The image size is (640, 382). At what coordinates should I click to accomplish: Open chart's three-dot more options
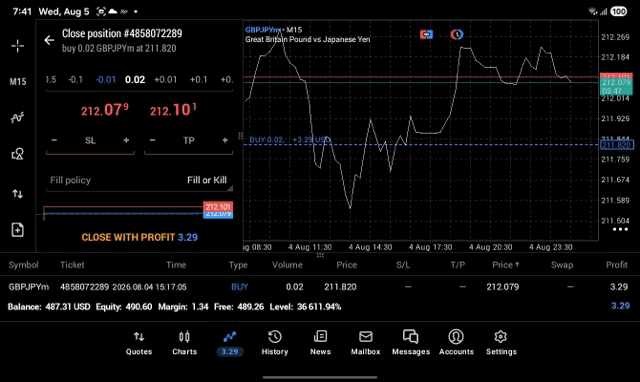[x=620, y=229]
